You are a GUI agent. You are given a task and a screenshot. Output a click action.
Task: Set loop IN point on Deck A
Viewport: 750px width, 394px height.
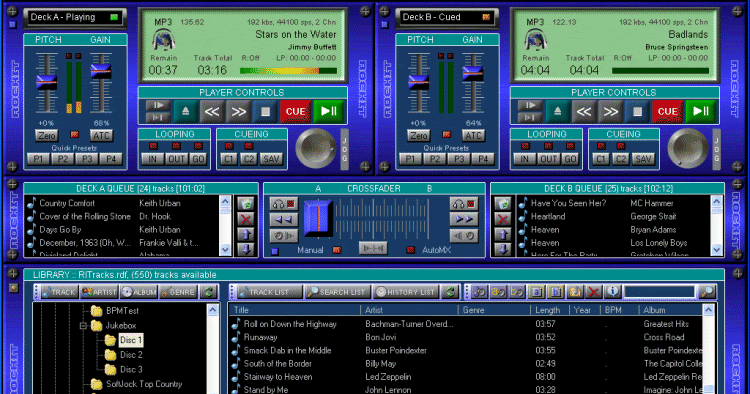153,159
